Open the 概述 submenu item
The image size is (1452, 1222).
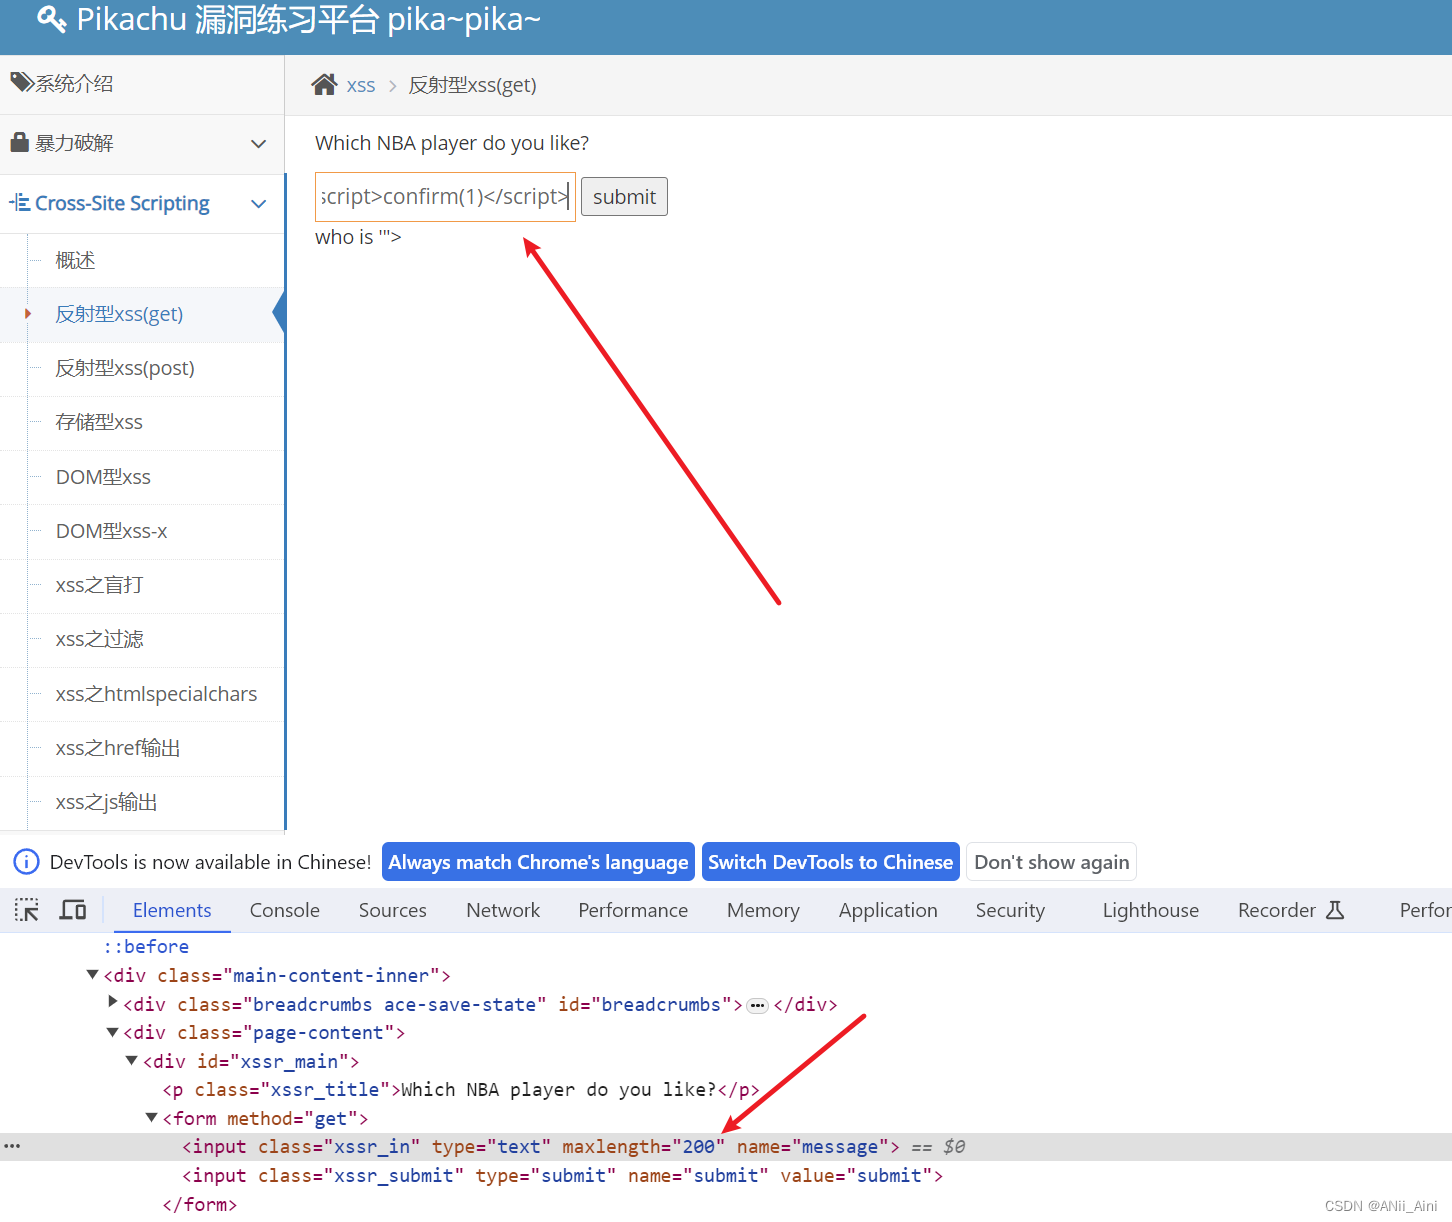[x=142, y=260]
